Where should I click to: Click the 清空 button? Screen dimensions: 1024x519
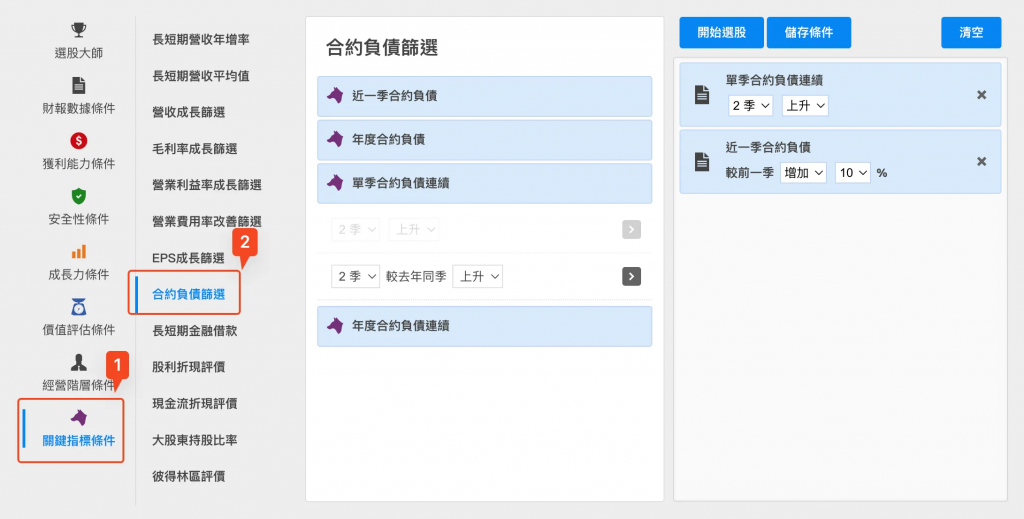click(x=970, y=32)
